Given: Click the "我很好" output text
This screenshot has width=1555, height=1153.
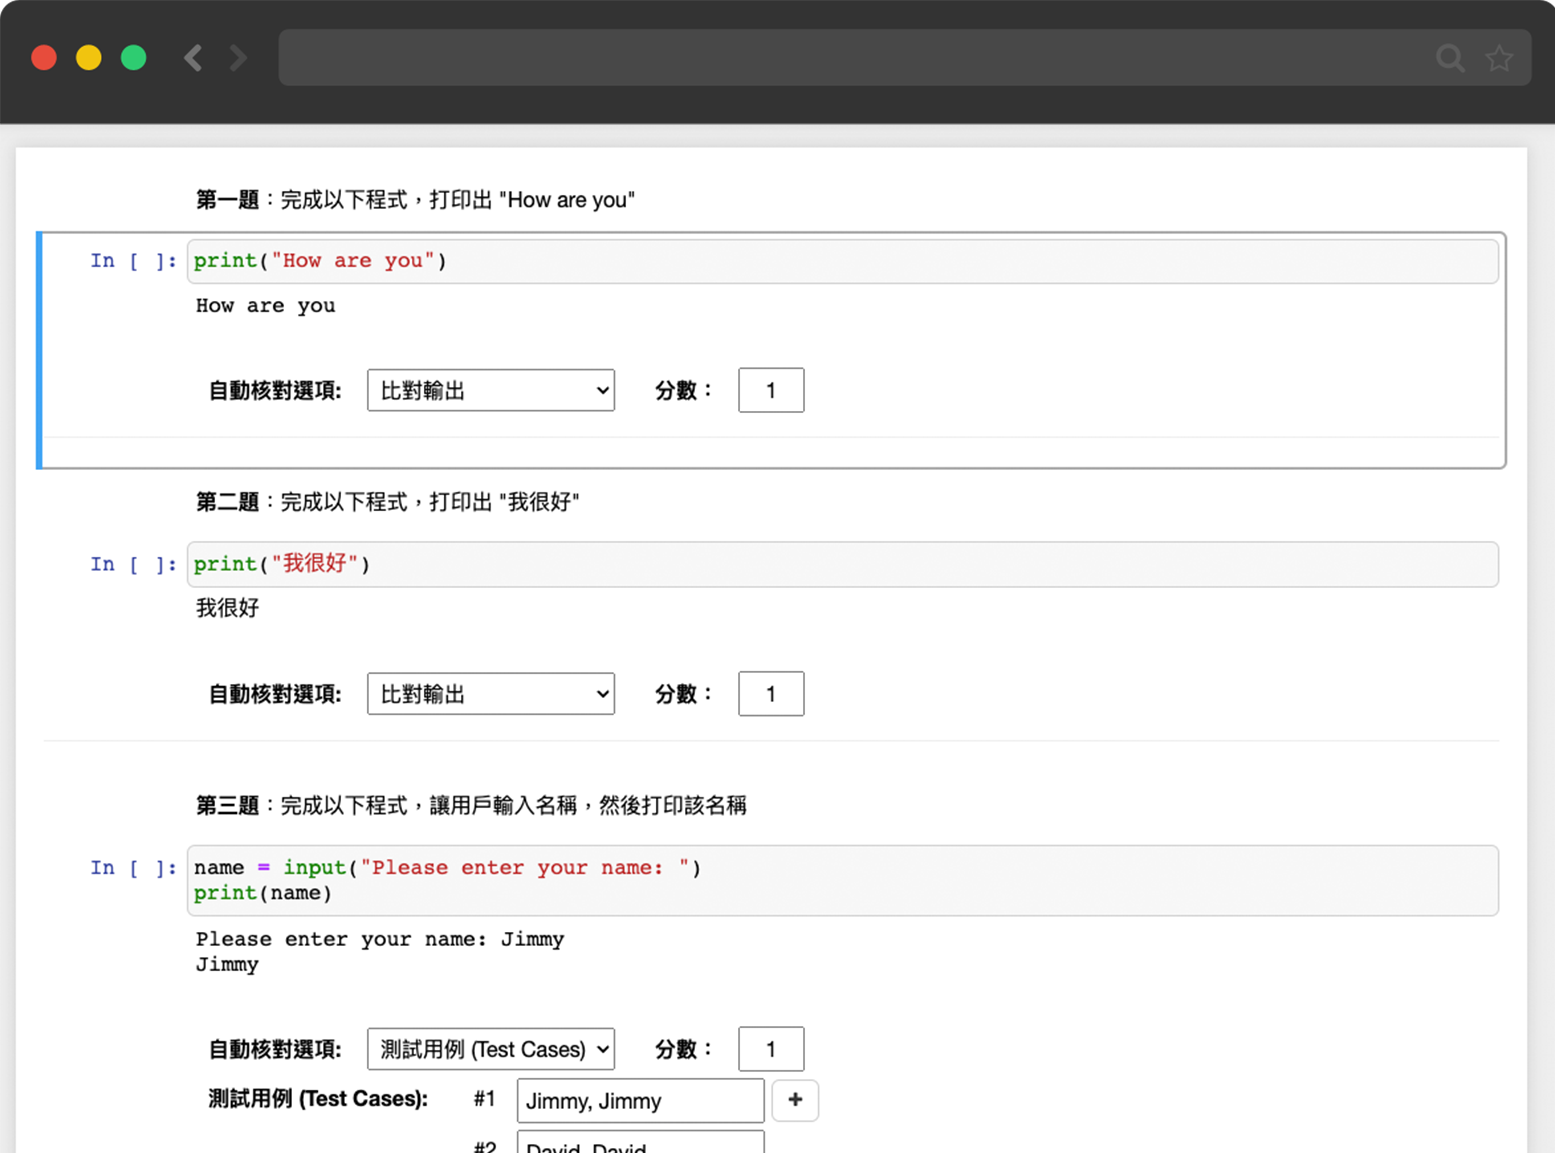Looking at the screenshot, I should [x=228, y=608].
